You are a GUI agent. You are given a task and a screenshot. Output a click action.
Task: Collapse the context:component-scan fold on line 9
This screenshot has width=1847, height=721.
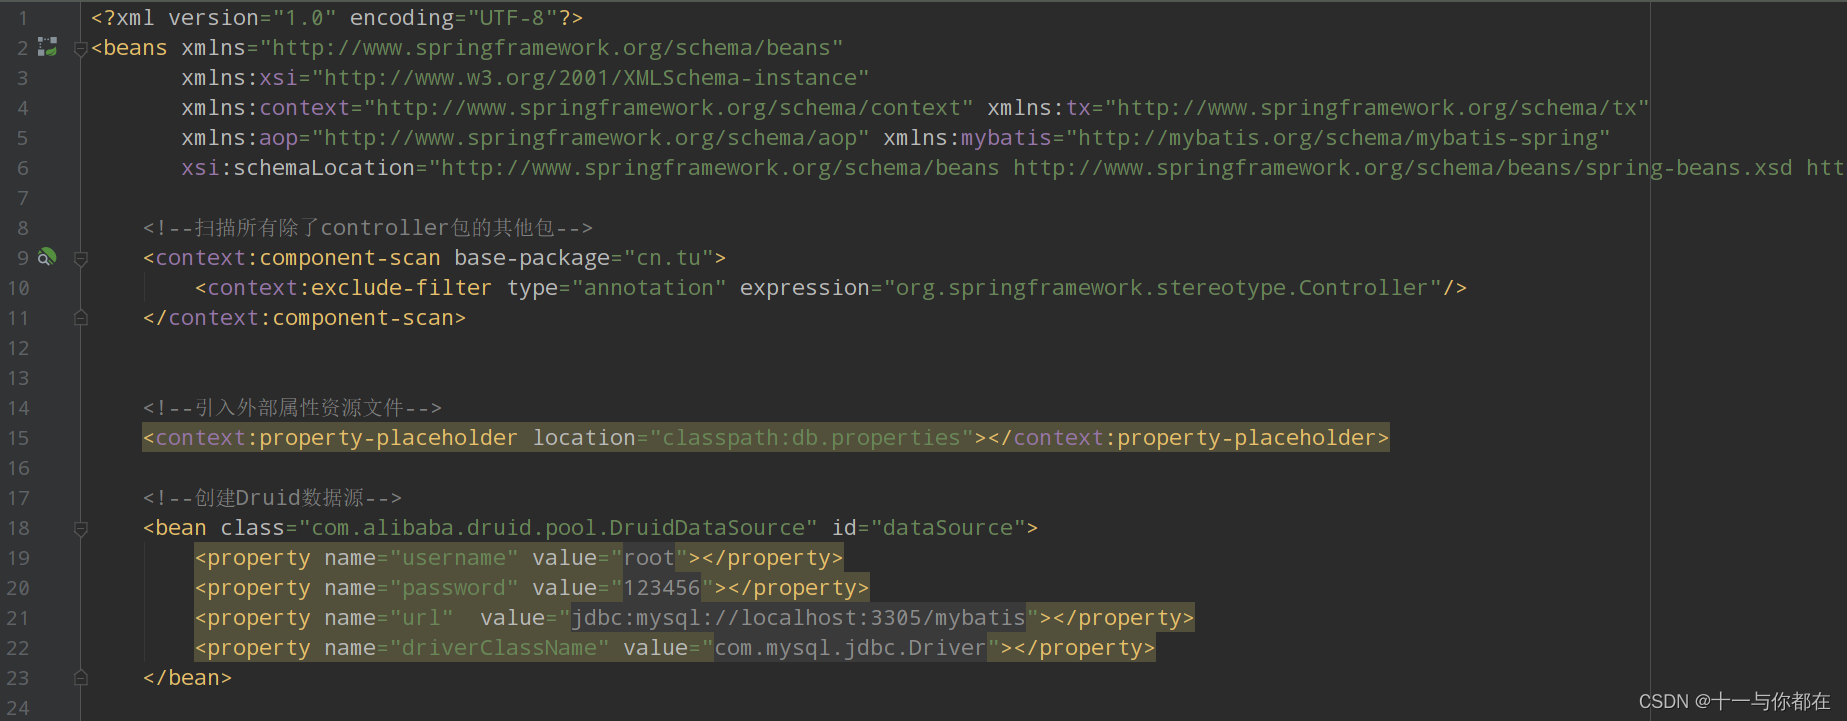click(x=81, y=259)
